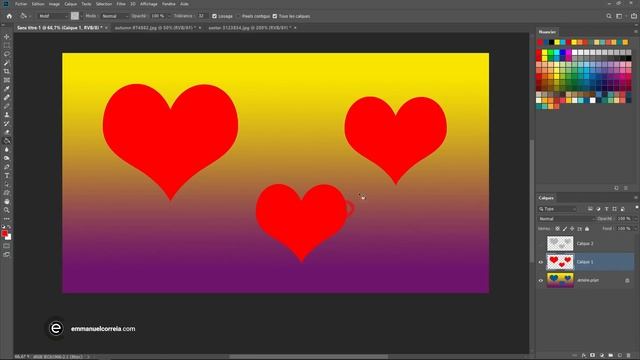Toggle the Lissage checkbox
640x360 pixels.
point(214,16)
